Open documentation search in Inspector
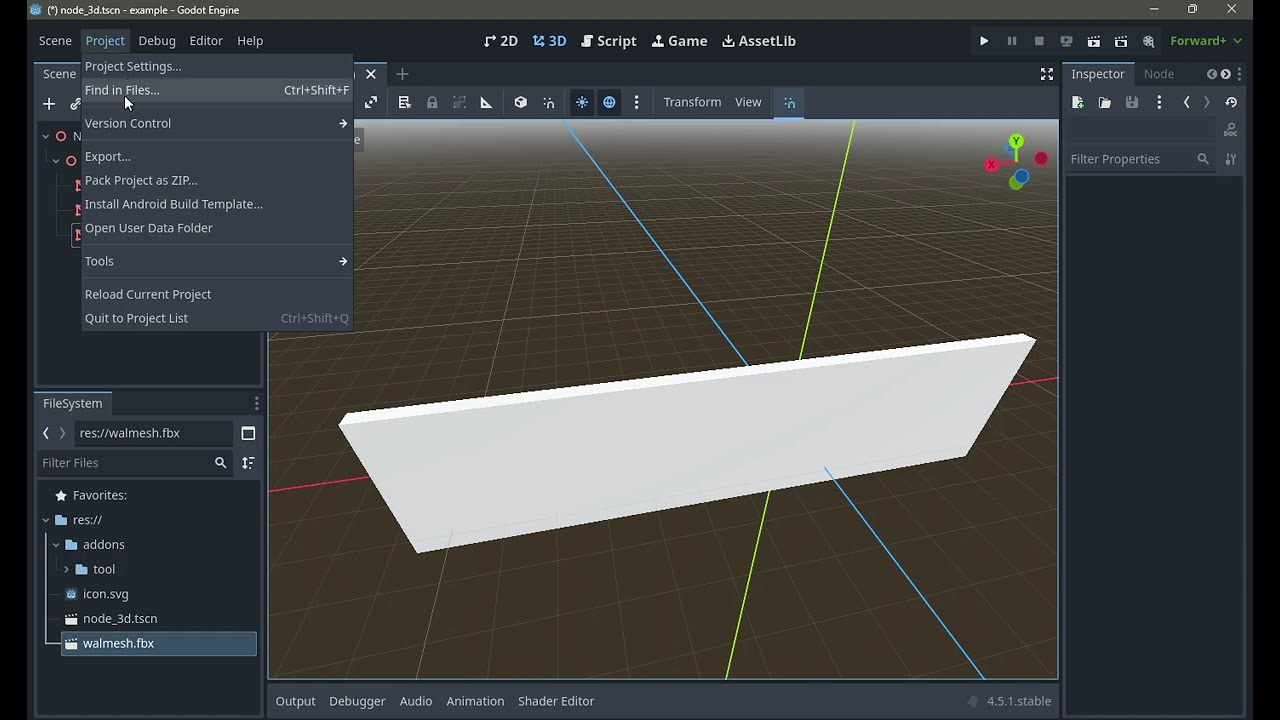The image size is (1280, 720). [1230, 130]
